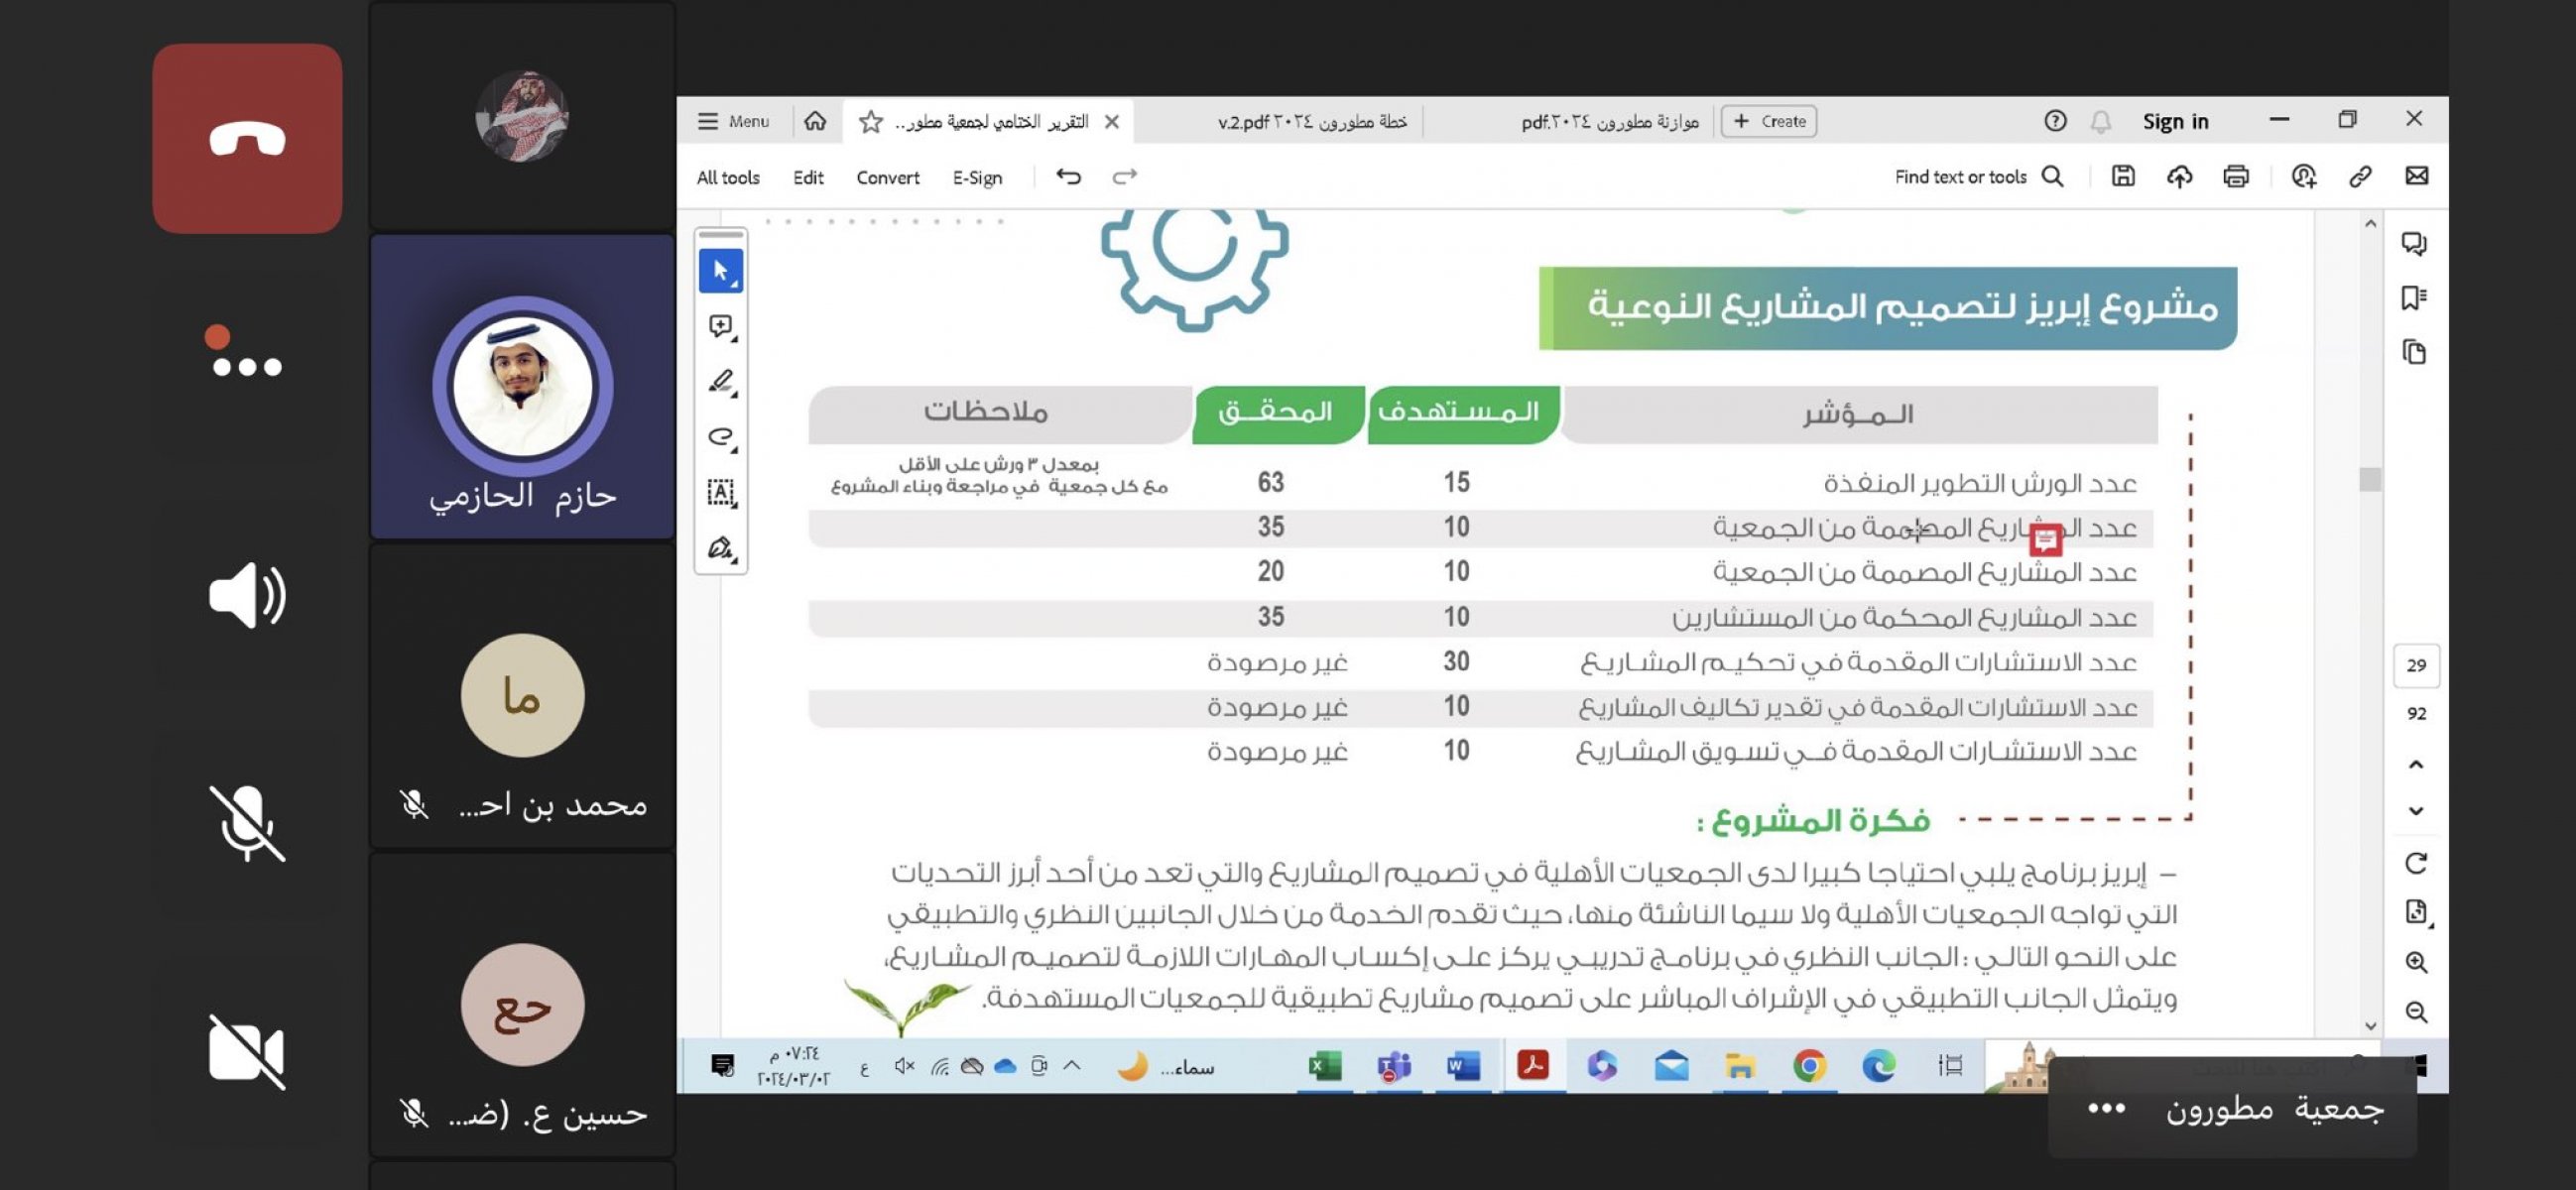Close the التقرير الختامي document tab
The image size is (2576, 1190).
(x=1111, y=122)
